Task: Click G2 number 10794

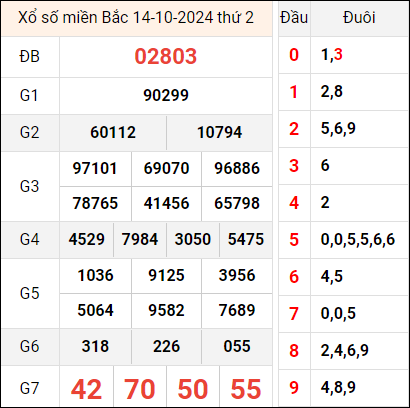Action: (x=220, y=132)
